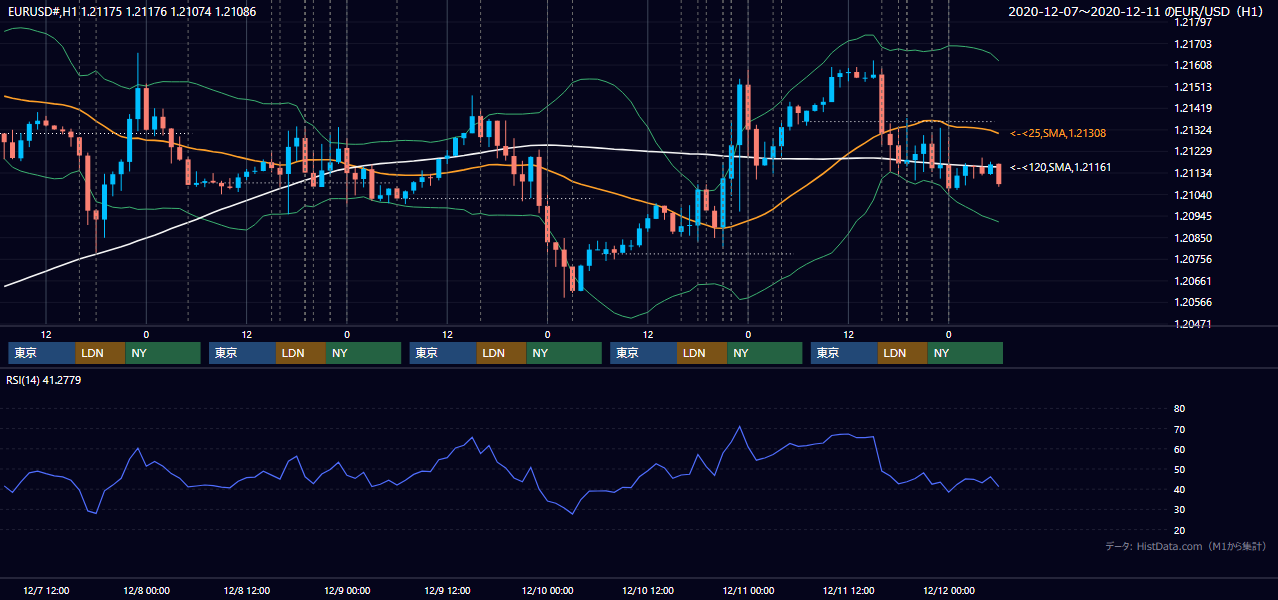The width and height of the screenshot is (1278, 600).
Task: Click RSI scale level 60
Action: pos(1179,449)
